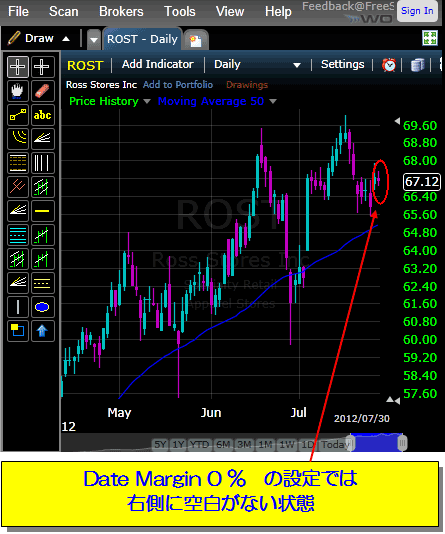This screenshot has height=534, width=445.
Task: Select the fan tool beside the yellow horizontal line
Action: tap(18, 211)
